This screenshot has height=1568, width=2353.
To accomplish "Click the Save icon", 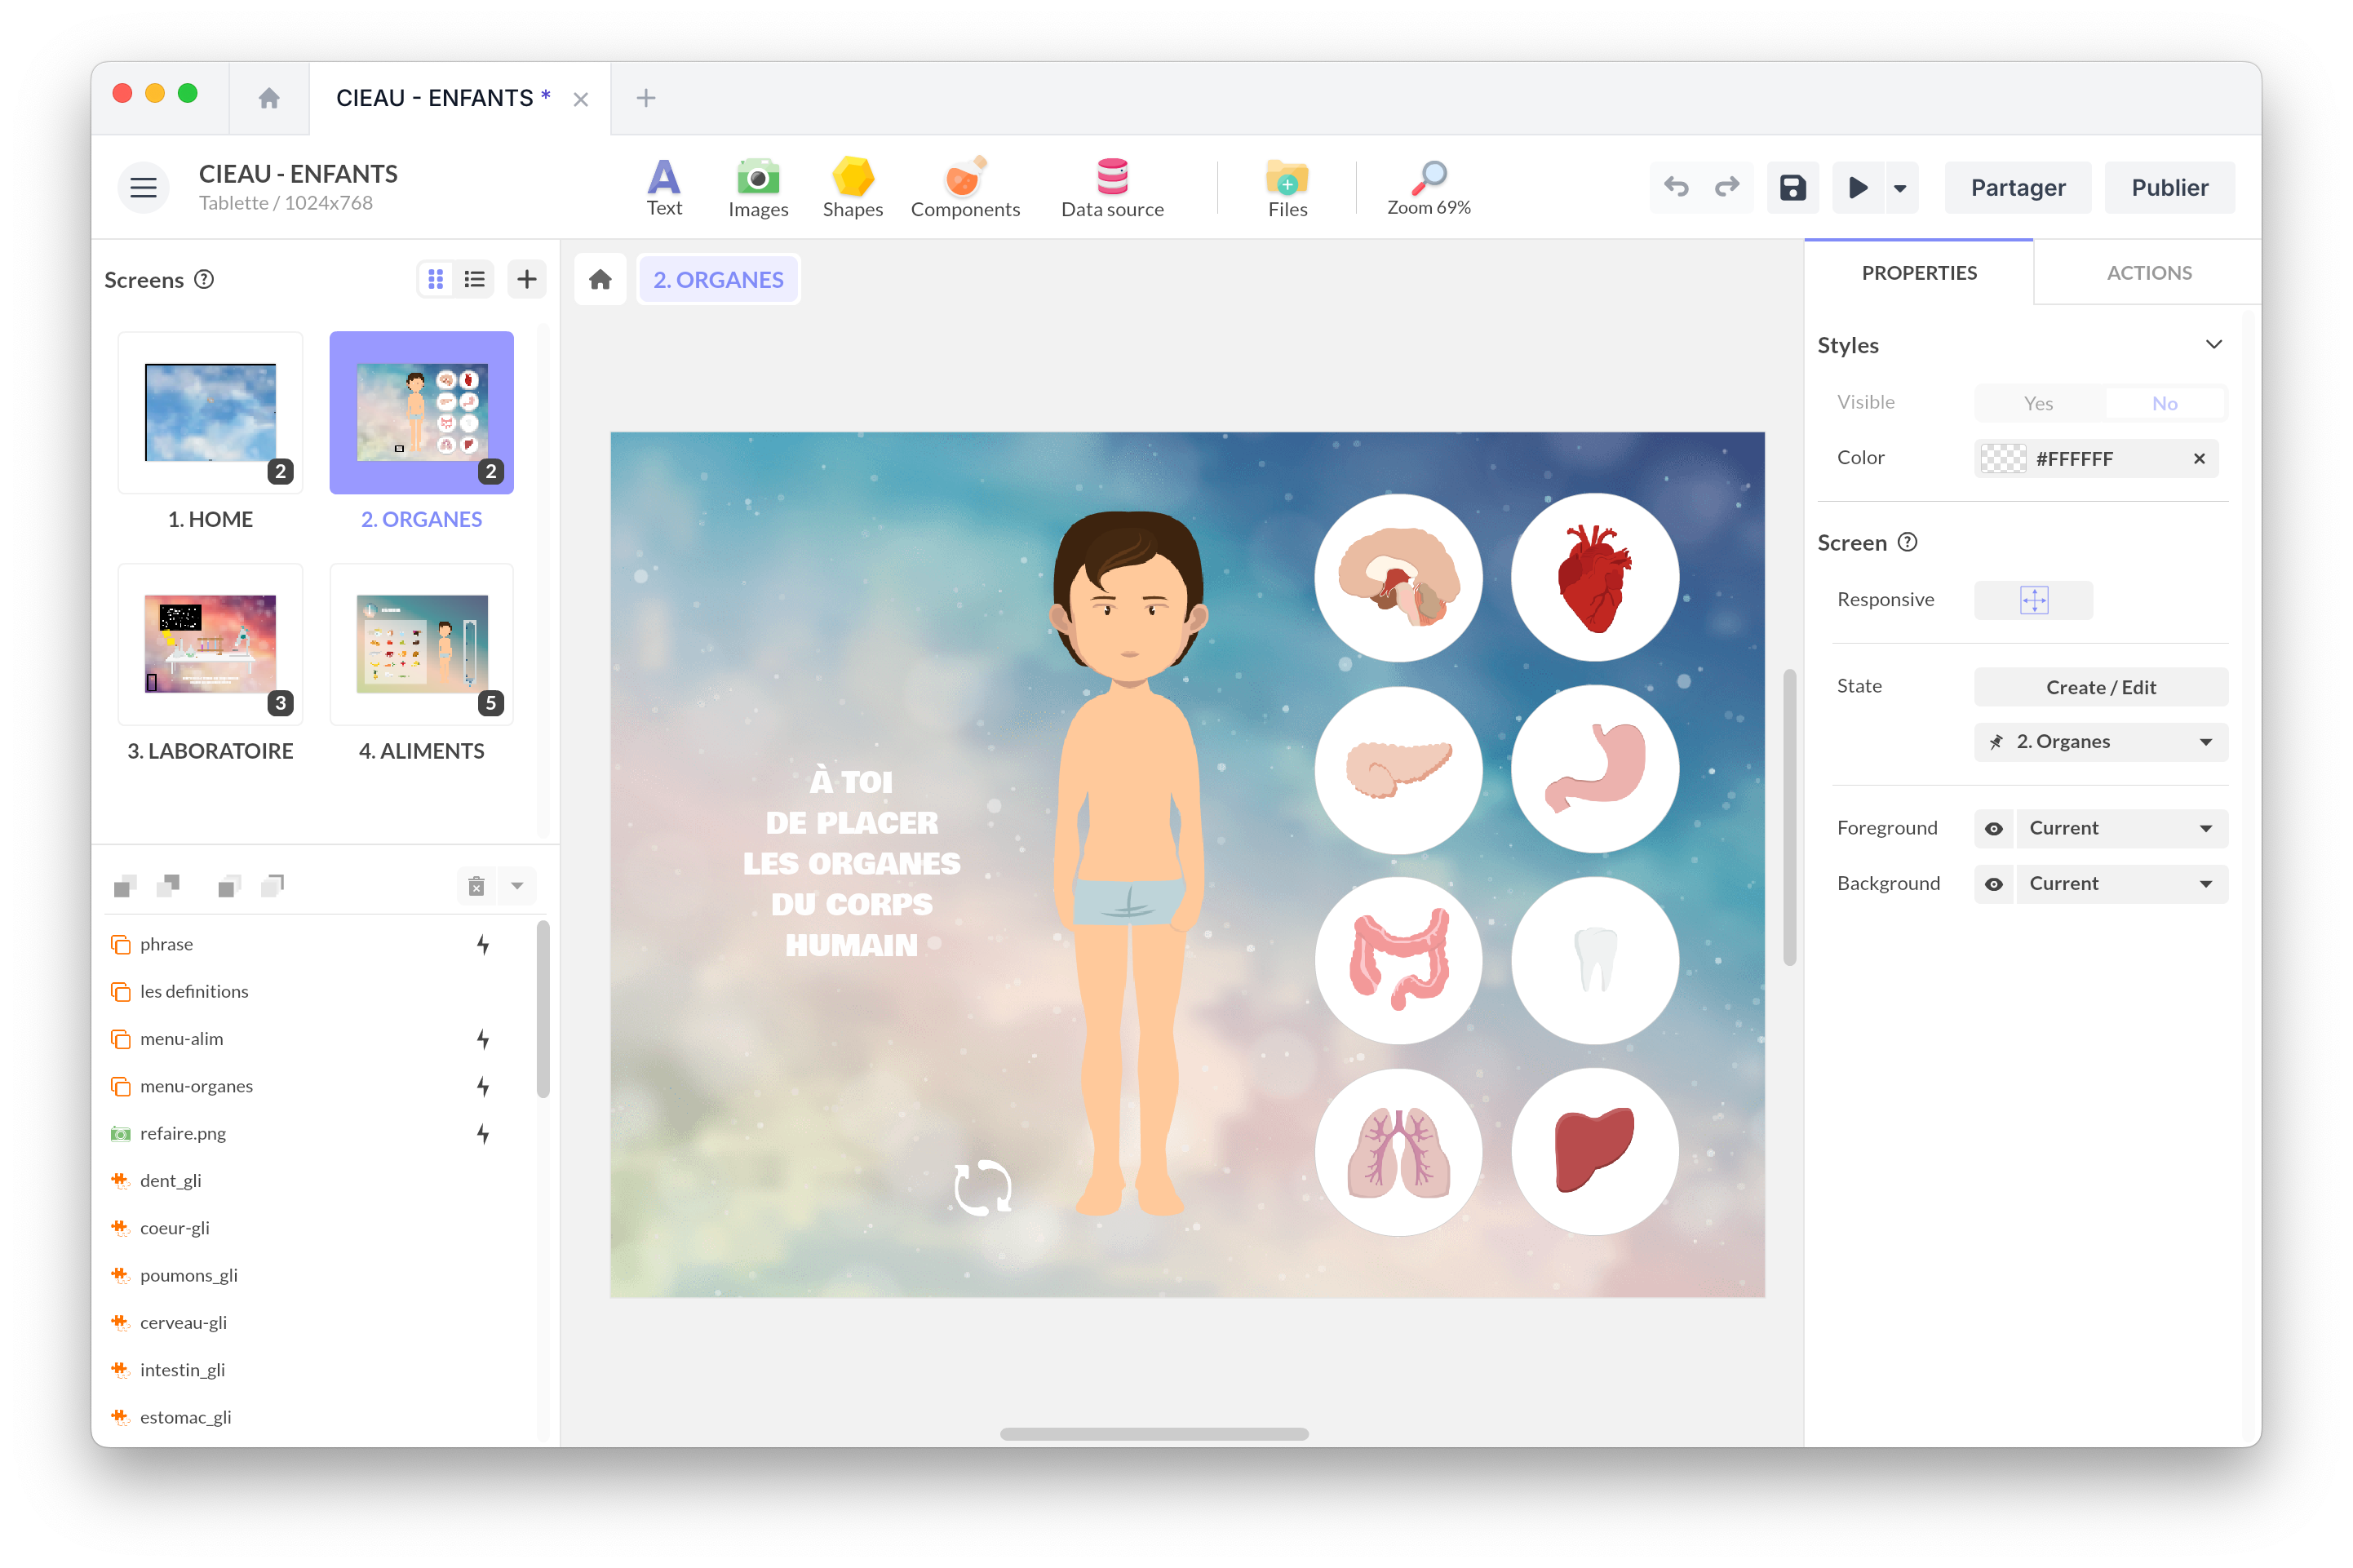I will coord(1792,187).
